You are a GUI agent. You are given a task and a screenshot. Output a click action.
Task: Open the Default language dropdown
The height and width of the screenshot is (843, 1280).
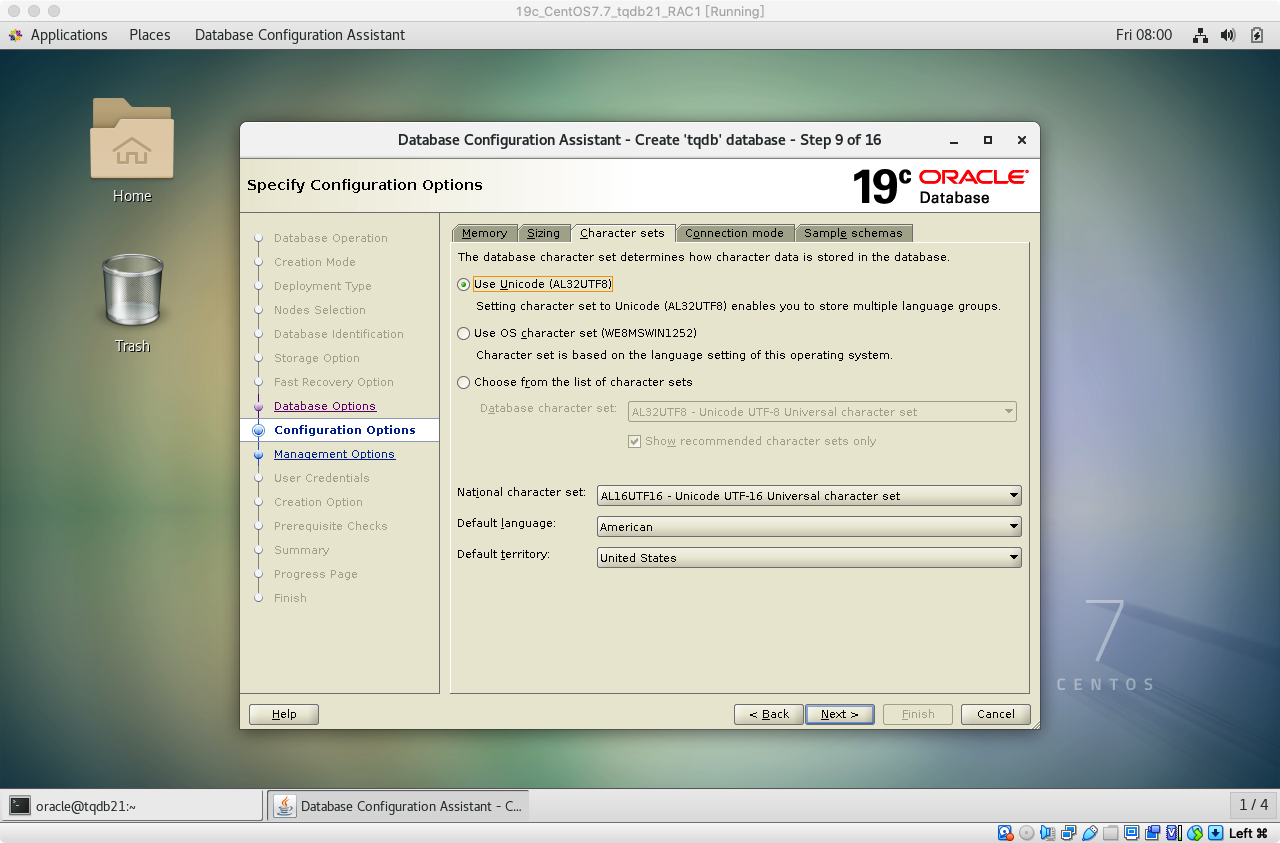(809, 527)
